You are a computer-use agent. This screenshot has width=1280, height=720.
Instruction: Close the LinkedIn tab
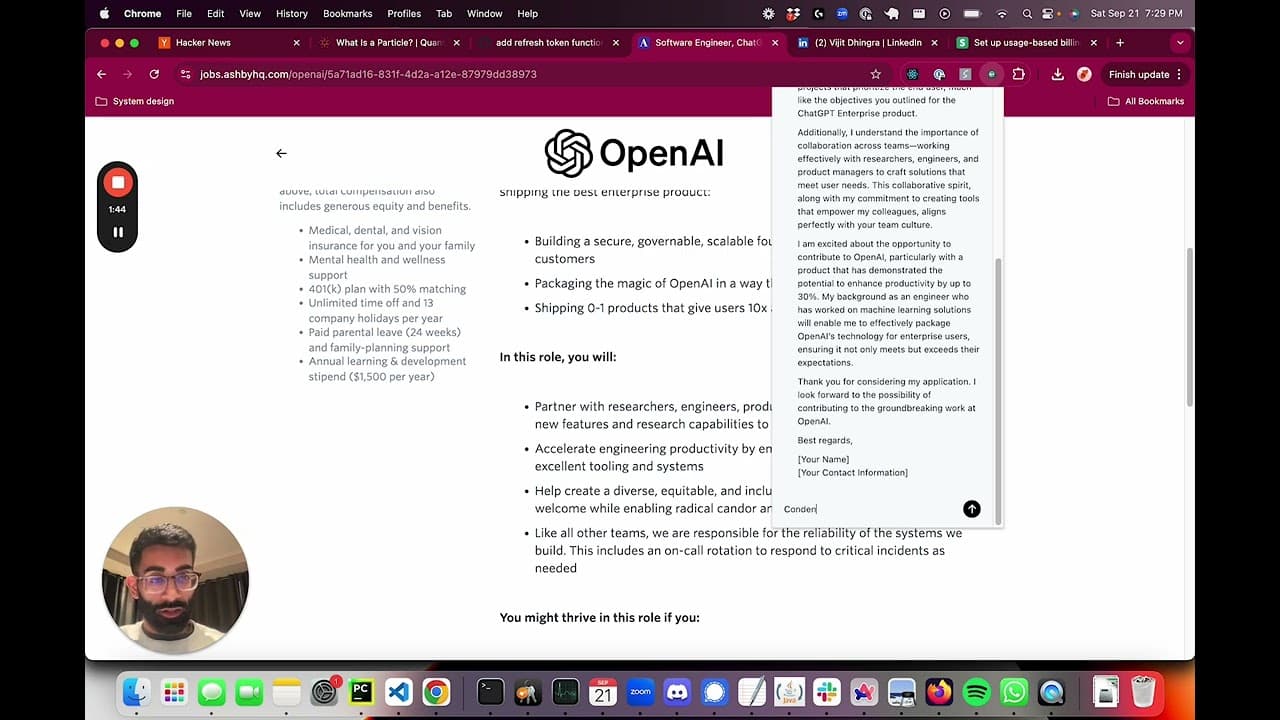pos(934,43)
